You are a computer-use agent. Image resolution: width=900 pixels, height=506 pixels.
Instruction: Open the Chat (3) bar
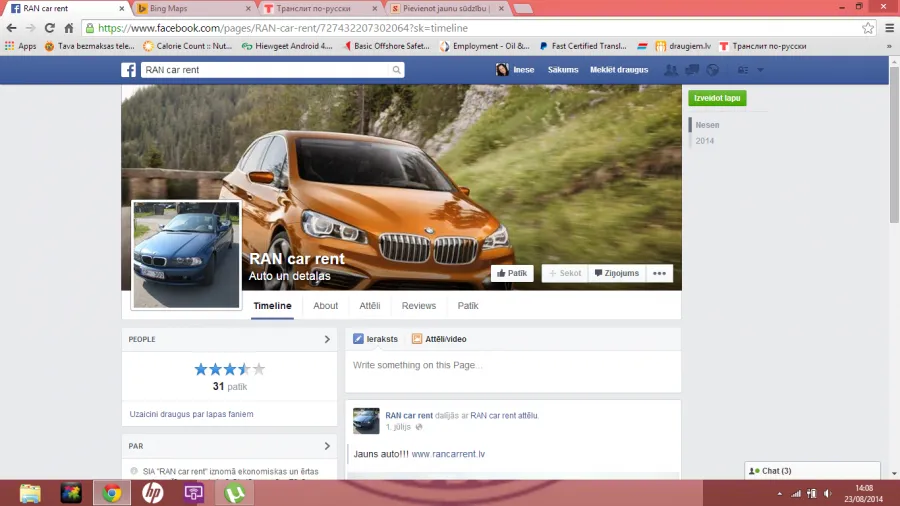(812, 471)
